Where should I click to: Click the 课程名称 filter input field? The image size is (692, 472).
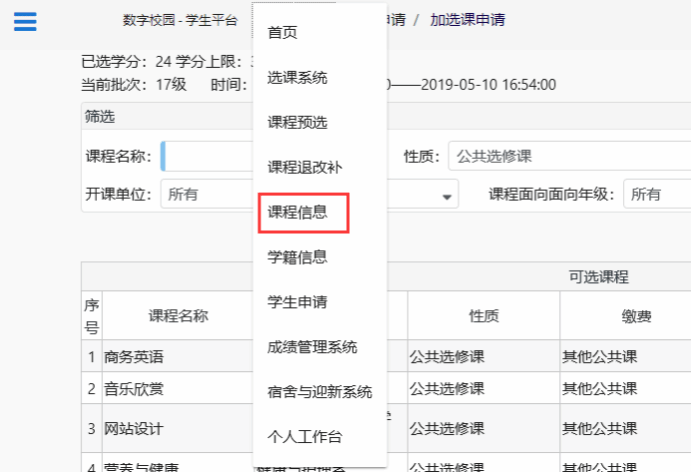tap(205, 156)
